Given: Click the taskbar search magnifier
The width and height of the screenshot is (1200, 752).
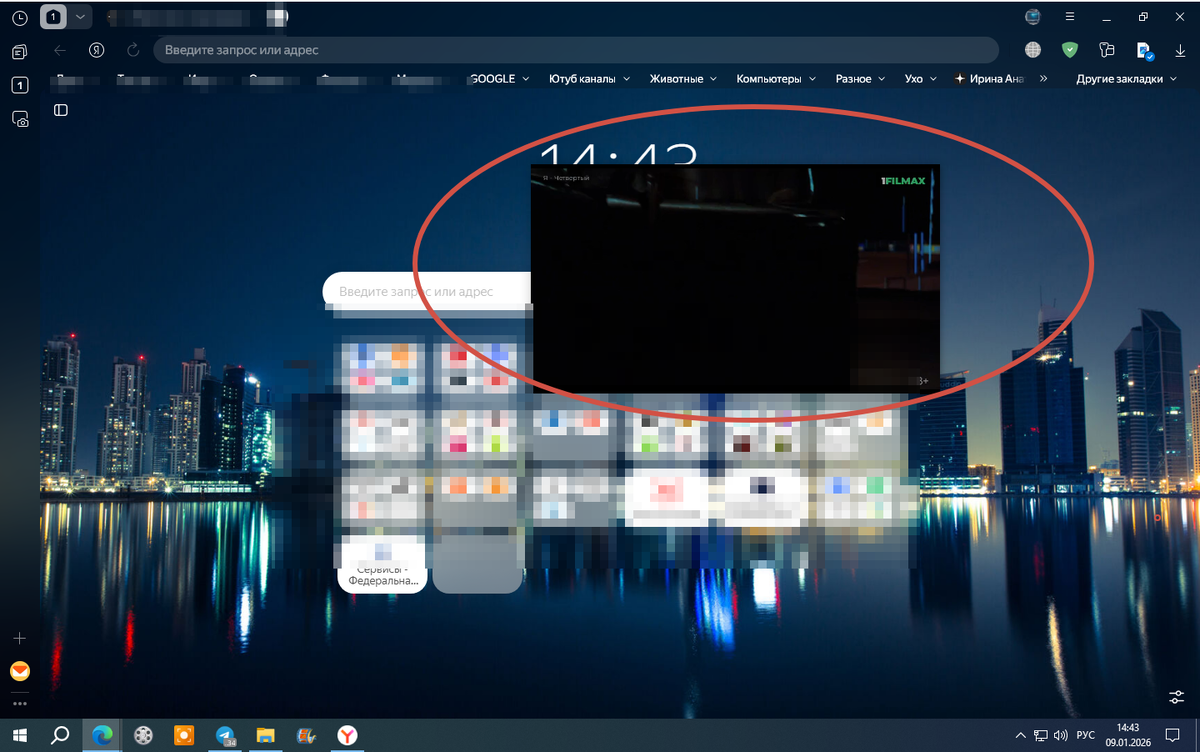Looking at the screenshot, I should pyautogui.click(x=60, y=735).
